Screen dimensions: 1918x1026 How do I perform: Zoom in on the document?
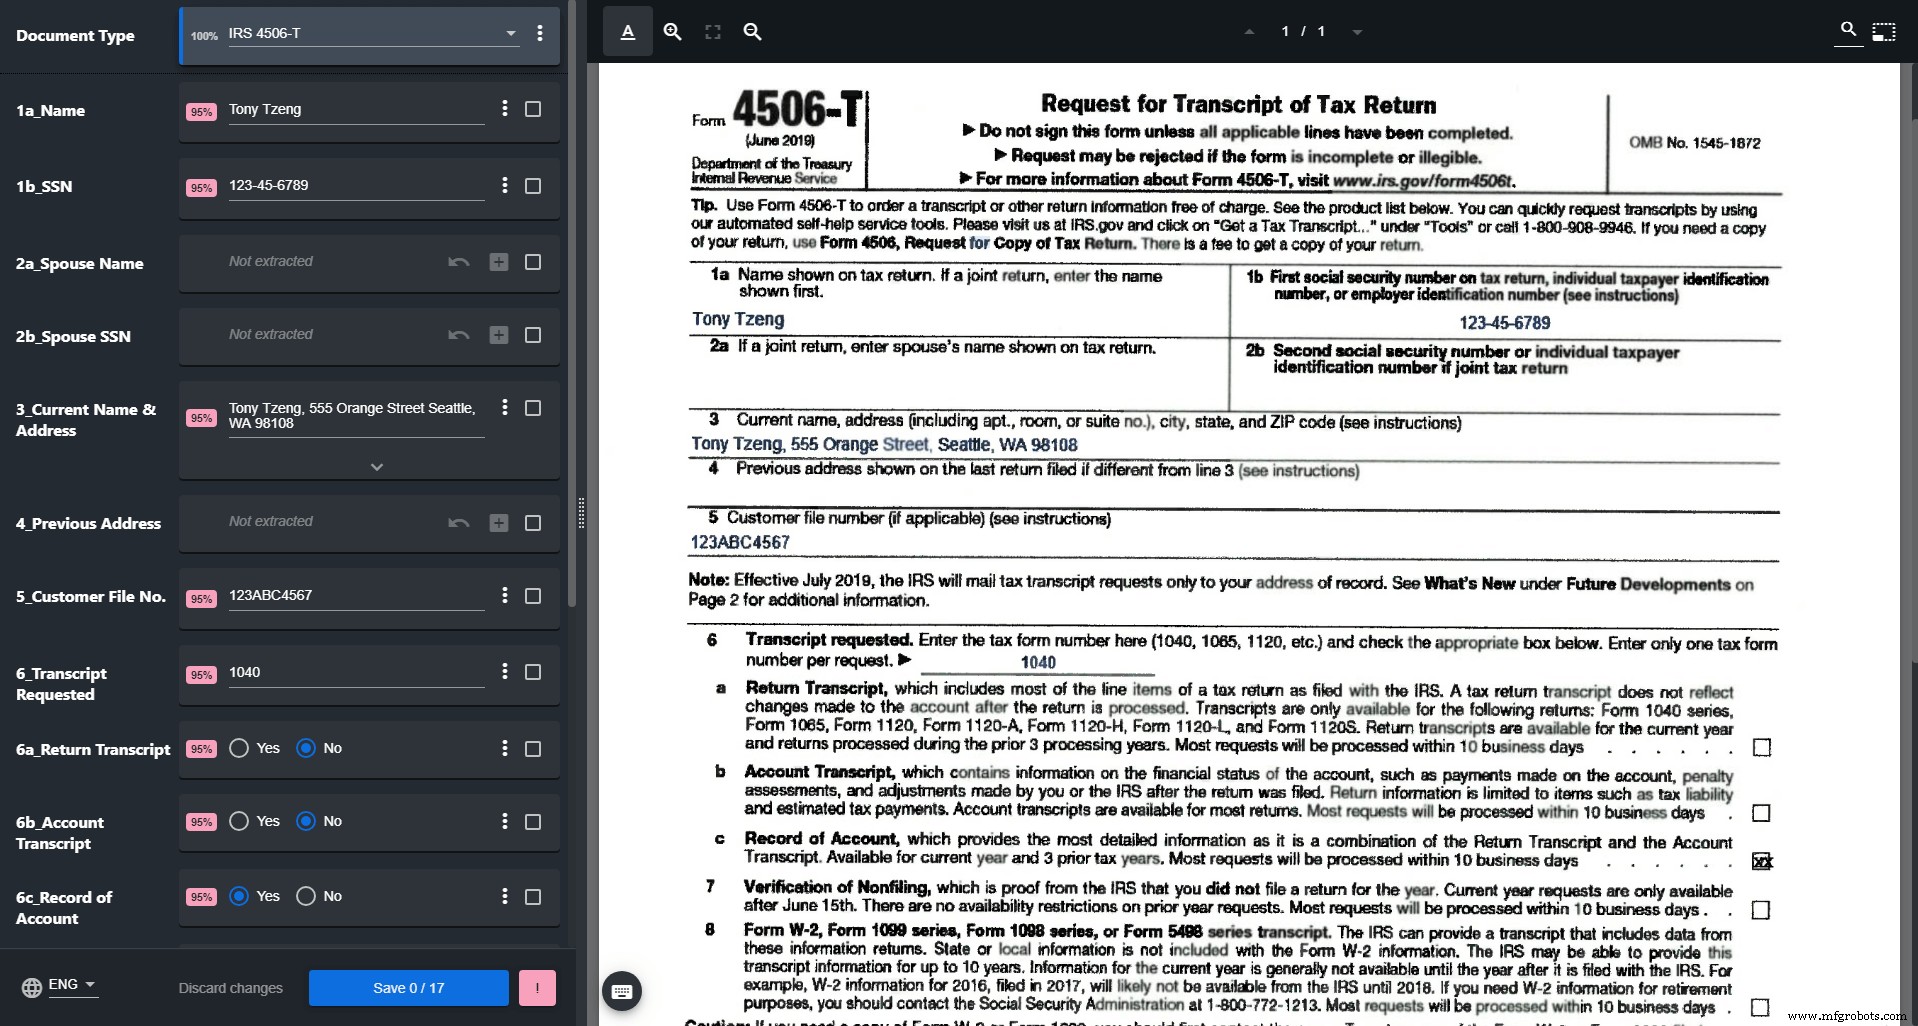pos(671,31)
